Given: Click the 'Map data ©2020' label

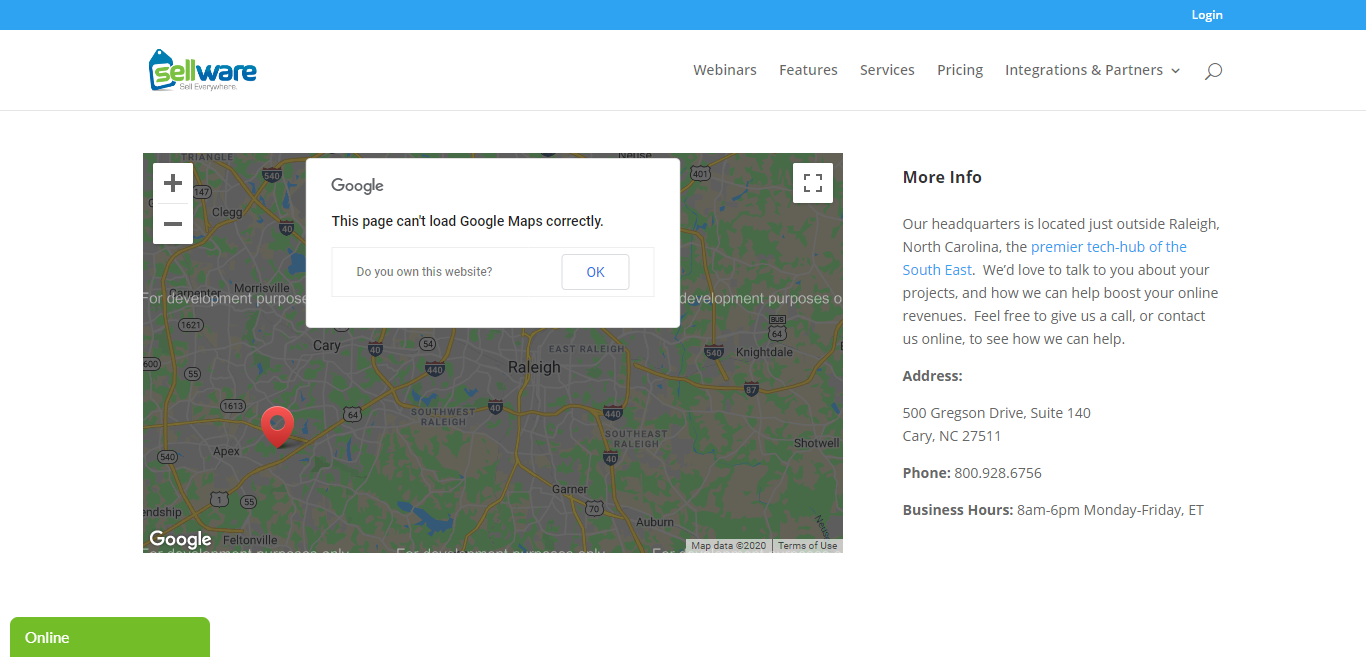Looking at the screenshot, I should coord(728,546).
